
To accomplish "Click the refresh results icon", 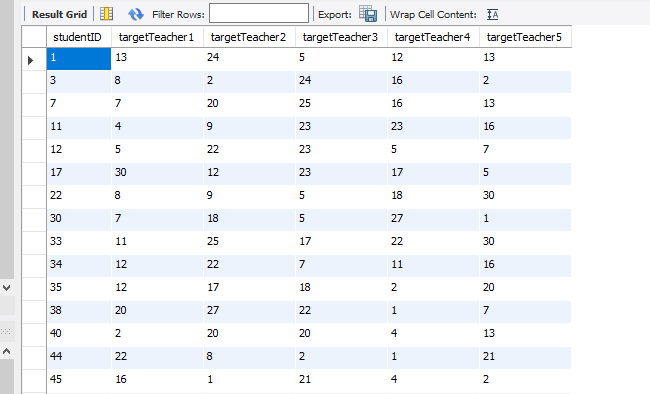I will tap(136, 14).
